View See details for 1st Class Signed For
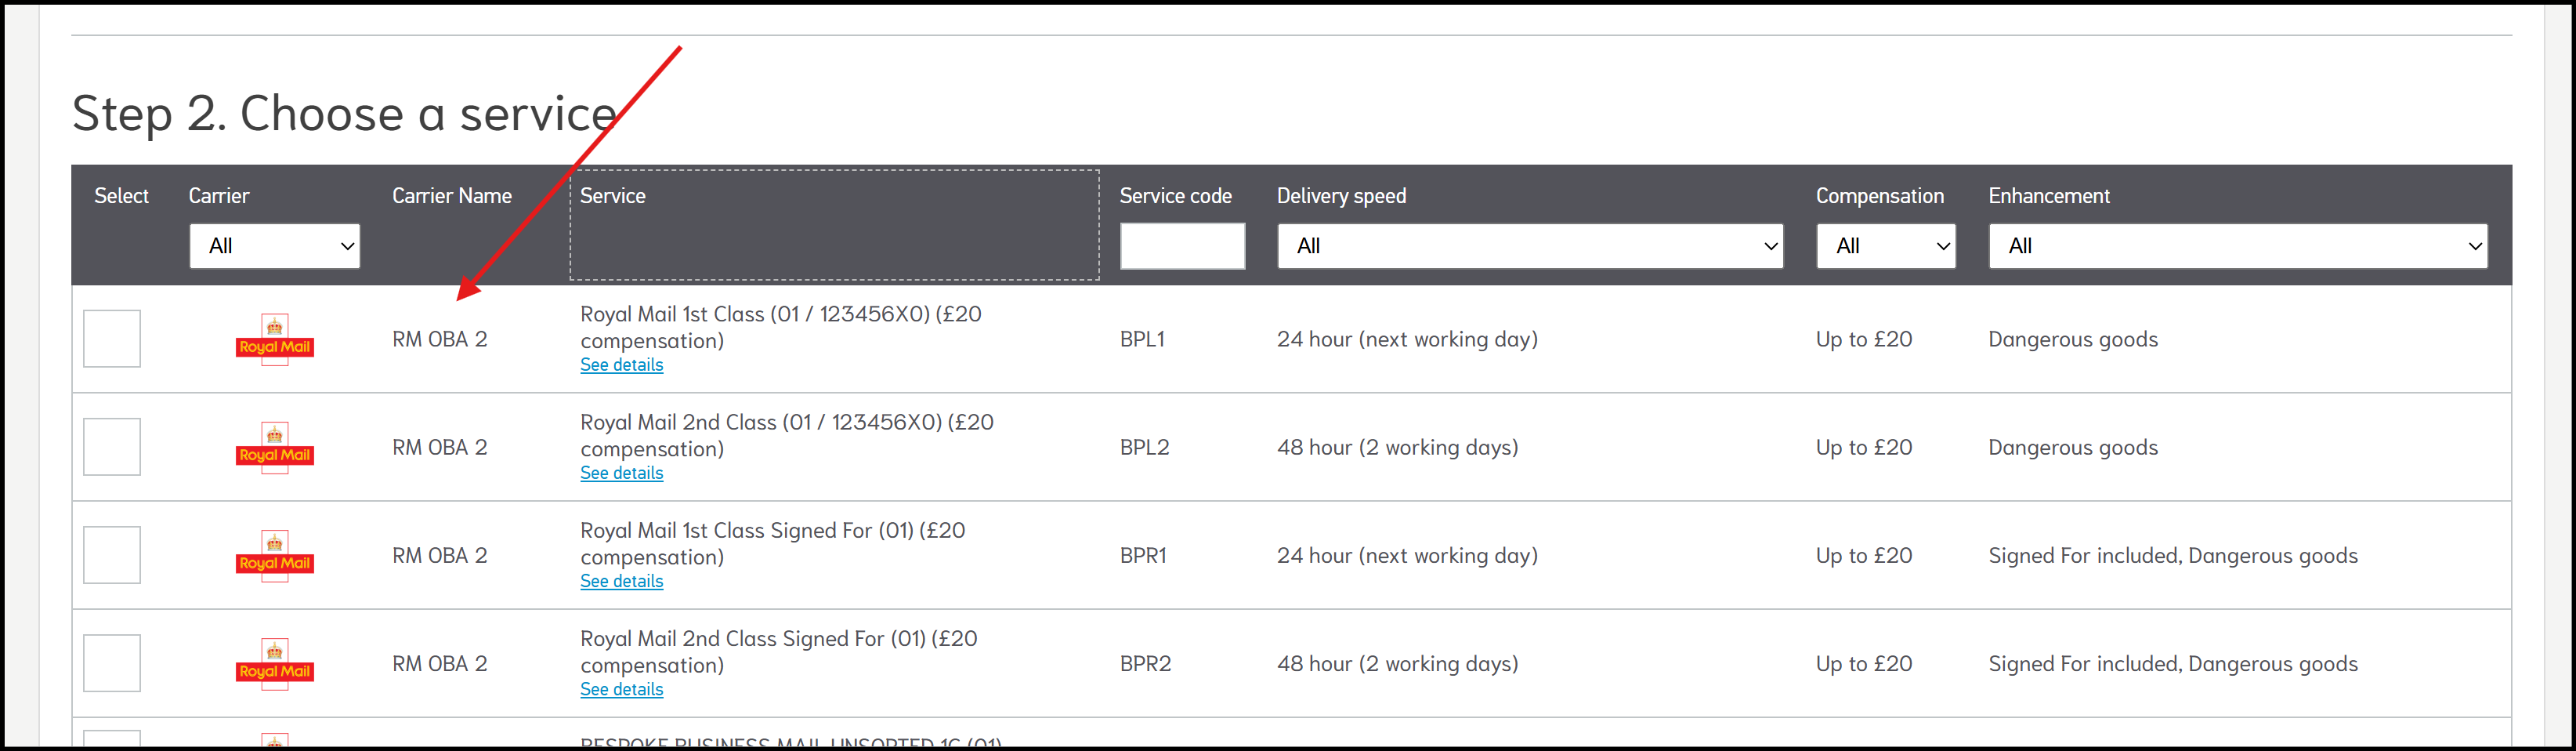 [x=622, y=582]
